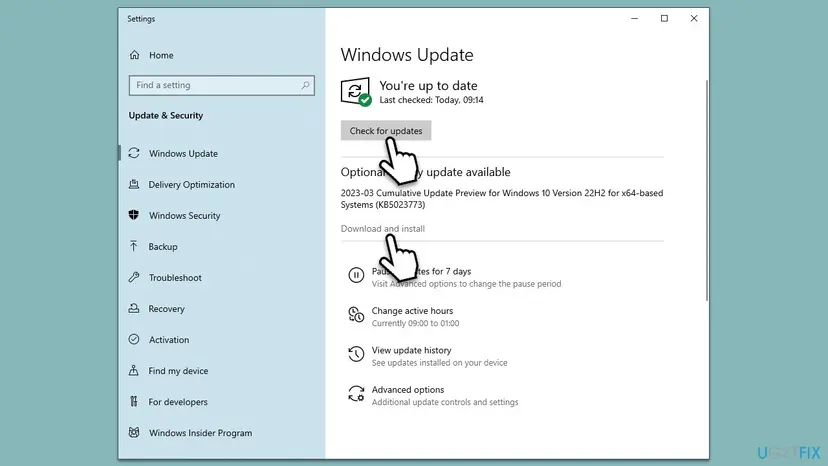Click the Delivery Optimization icon
Image resolution: width=828 pixels, height=466 pixels.
(134, 184)
